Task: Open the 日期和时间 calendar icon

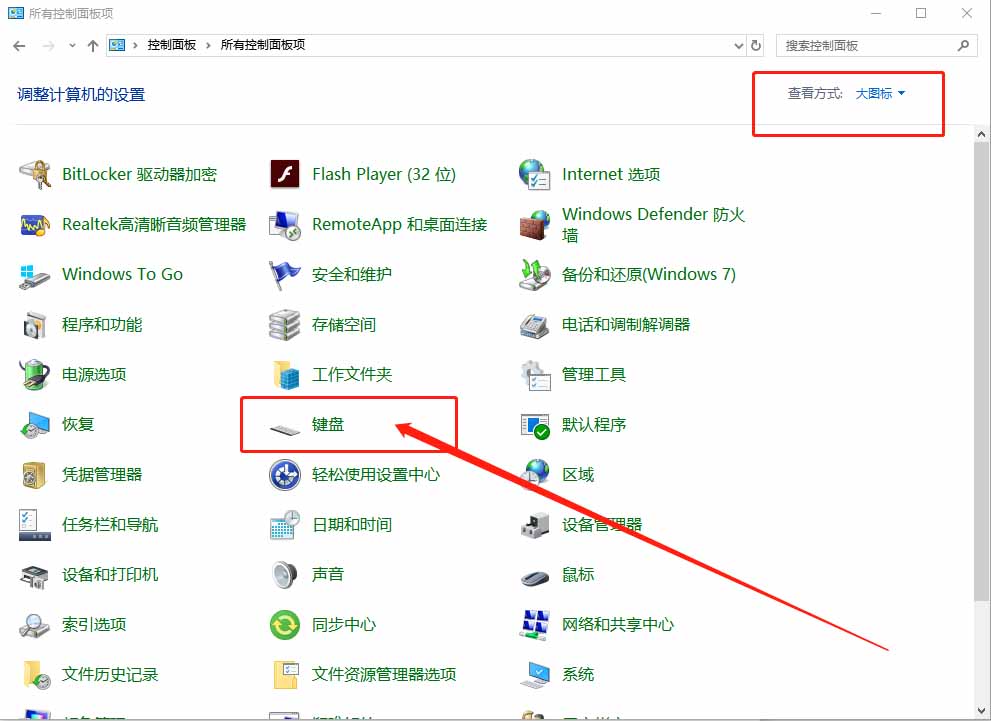Action: [285, 525]
